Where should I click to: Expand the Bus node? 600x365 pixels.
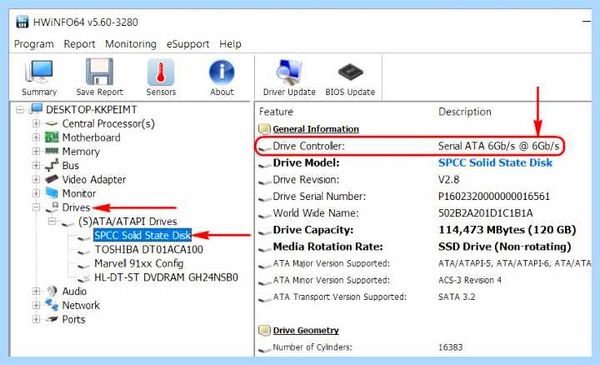(x=36, y=165)
